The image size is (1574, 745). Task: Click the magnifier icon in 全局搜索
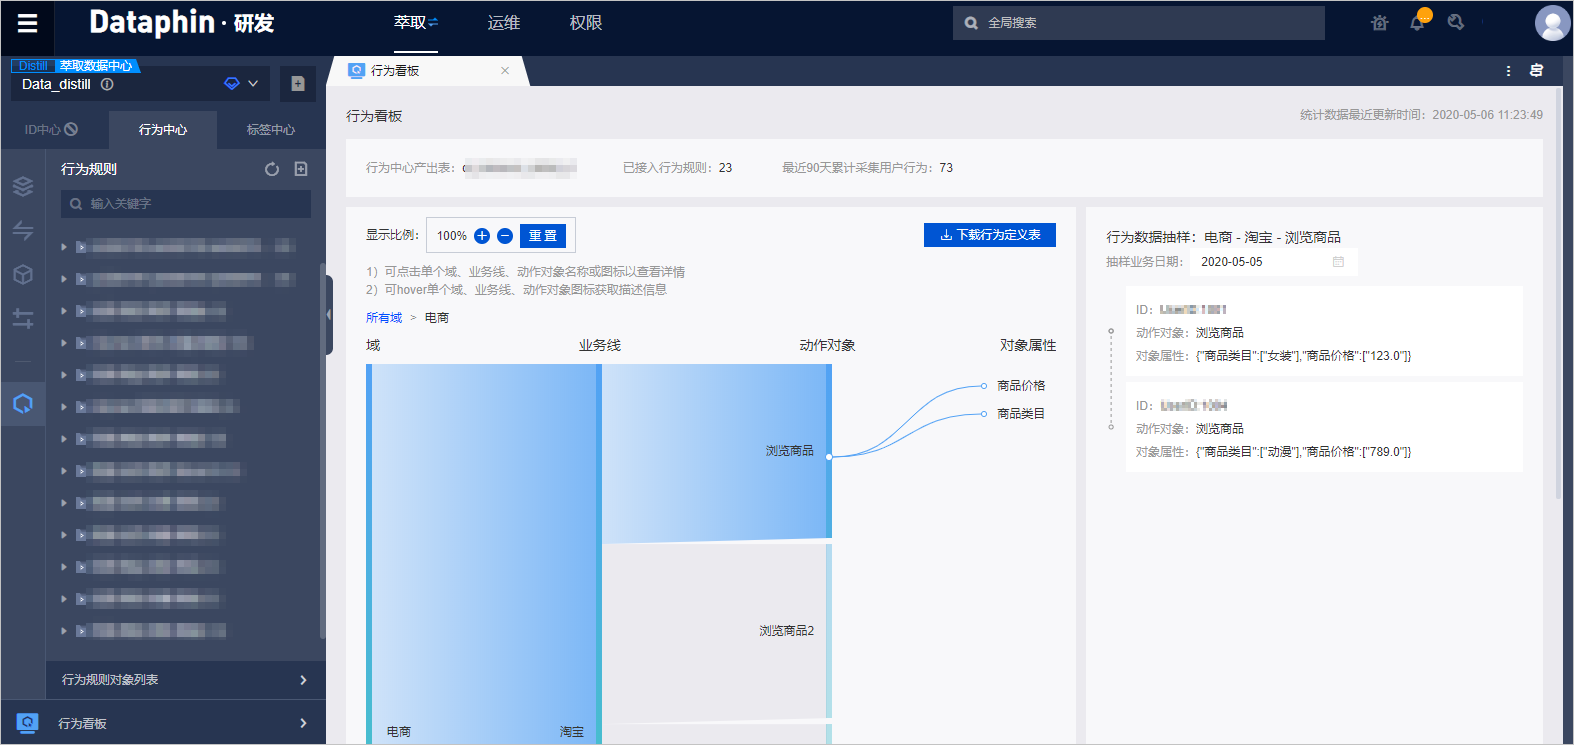pos(971,23)
